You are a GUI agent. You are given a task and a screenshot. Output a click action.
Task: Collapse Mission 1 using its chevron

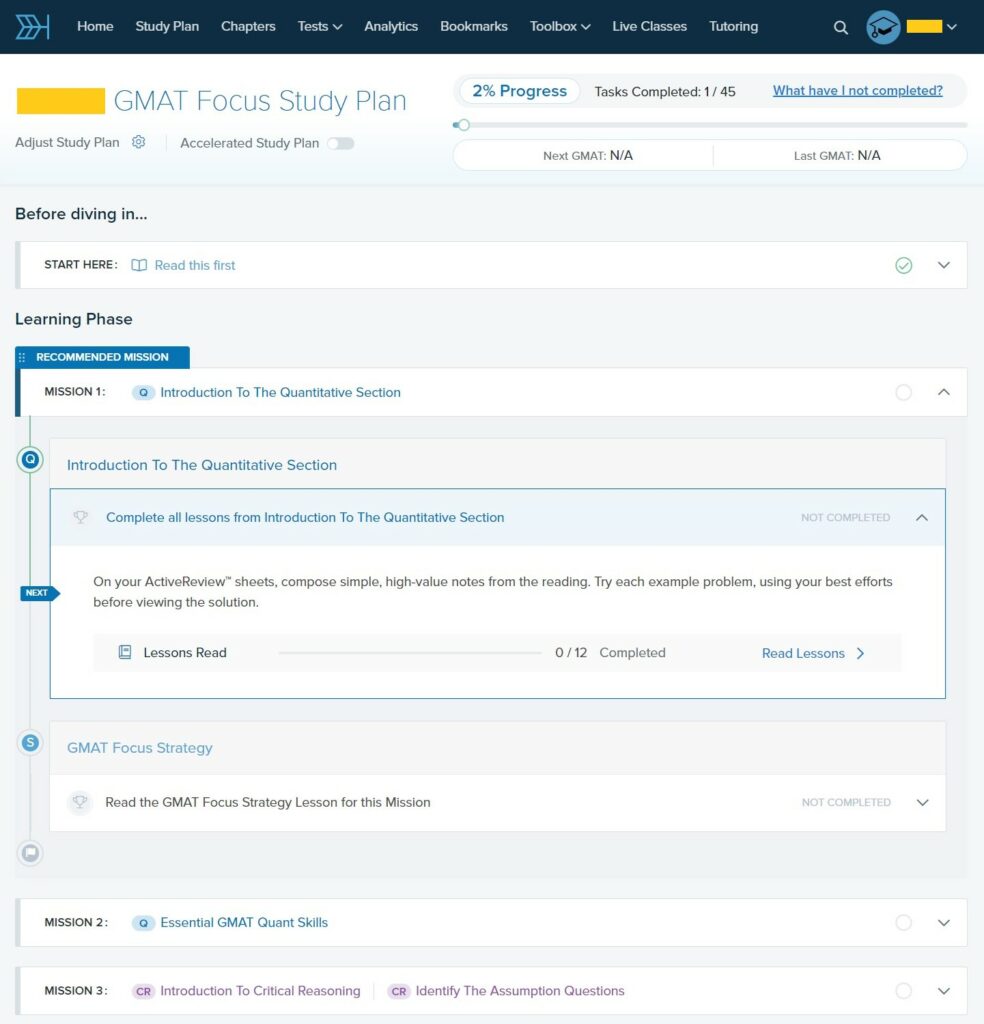point(943,392)
